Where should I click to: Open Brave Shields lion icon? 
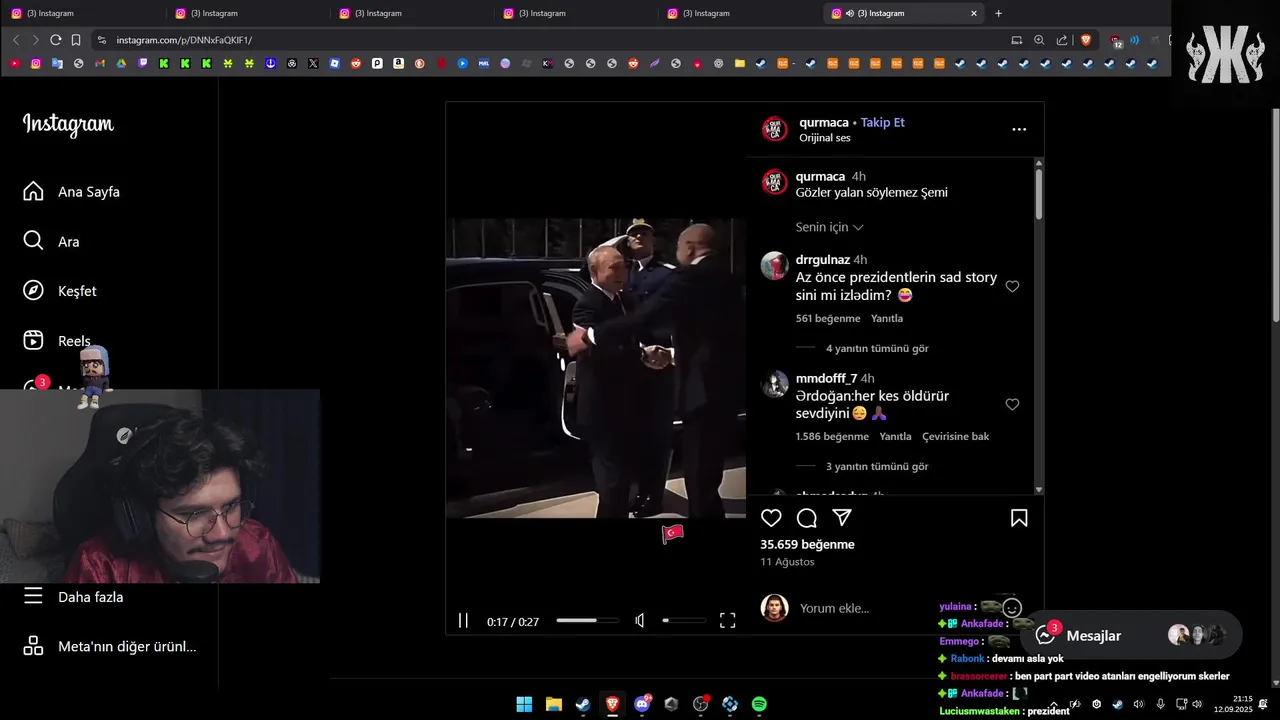tap(1086, 40)
